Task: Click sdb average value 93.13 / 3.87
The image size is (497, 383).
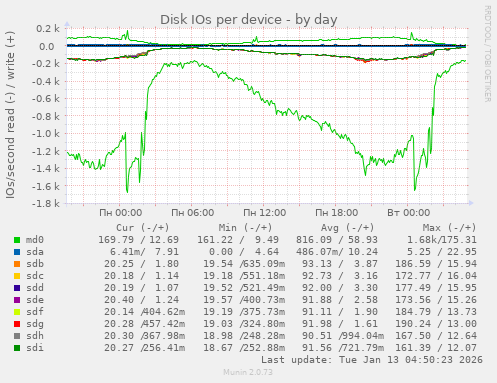Action: click(340, 264)
